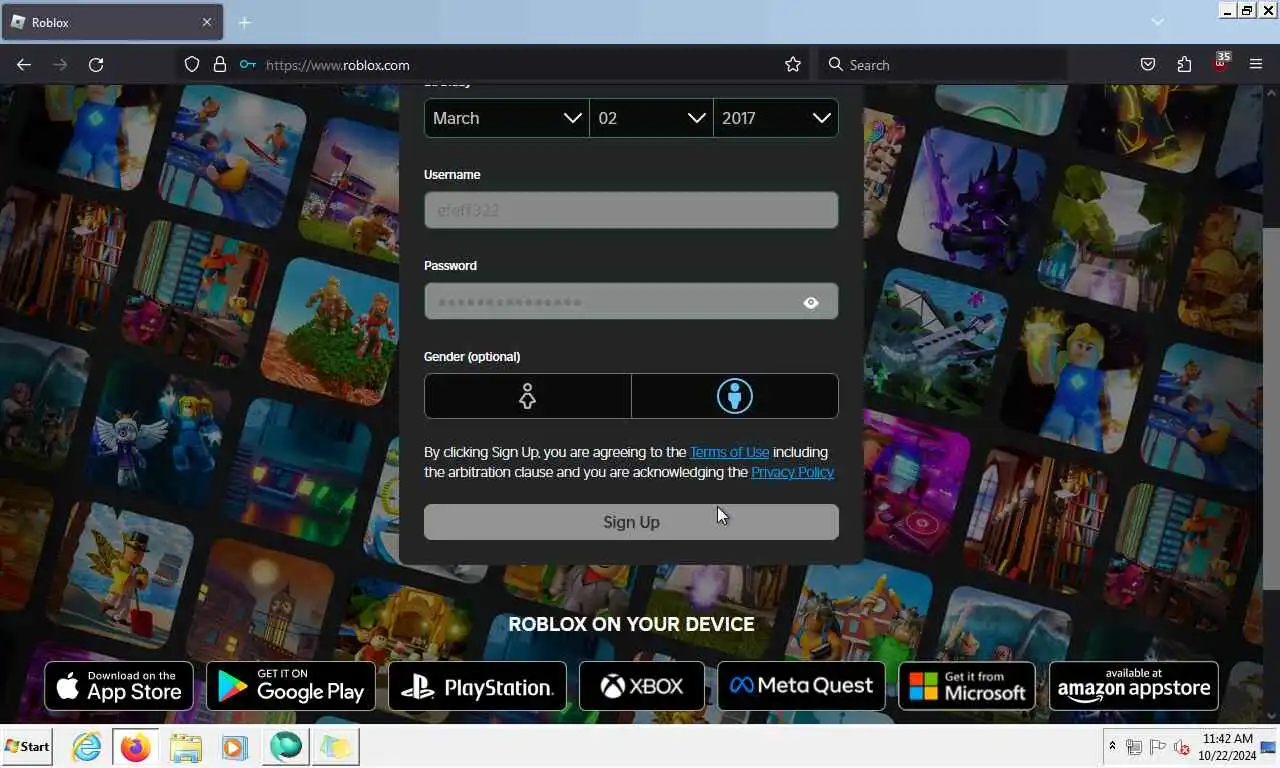Open the birthday day dropdown showing 02
The image size is (1280, 768).
[651, 118]
